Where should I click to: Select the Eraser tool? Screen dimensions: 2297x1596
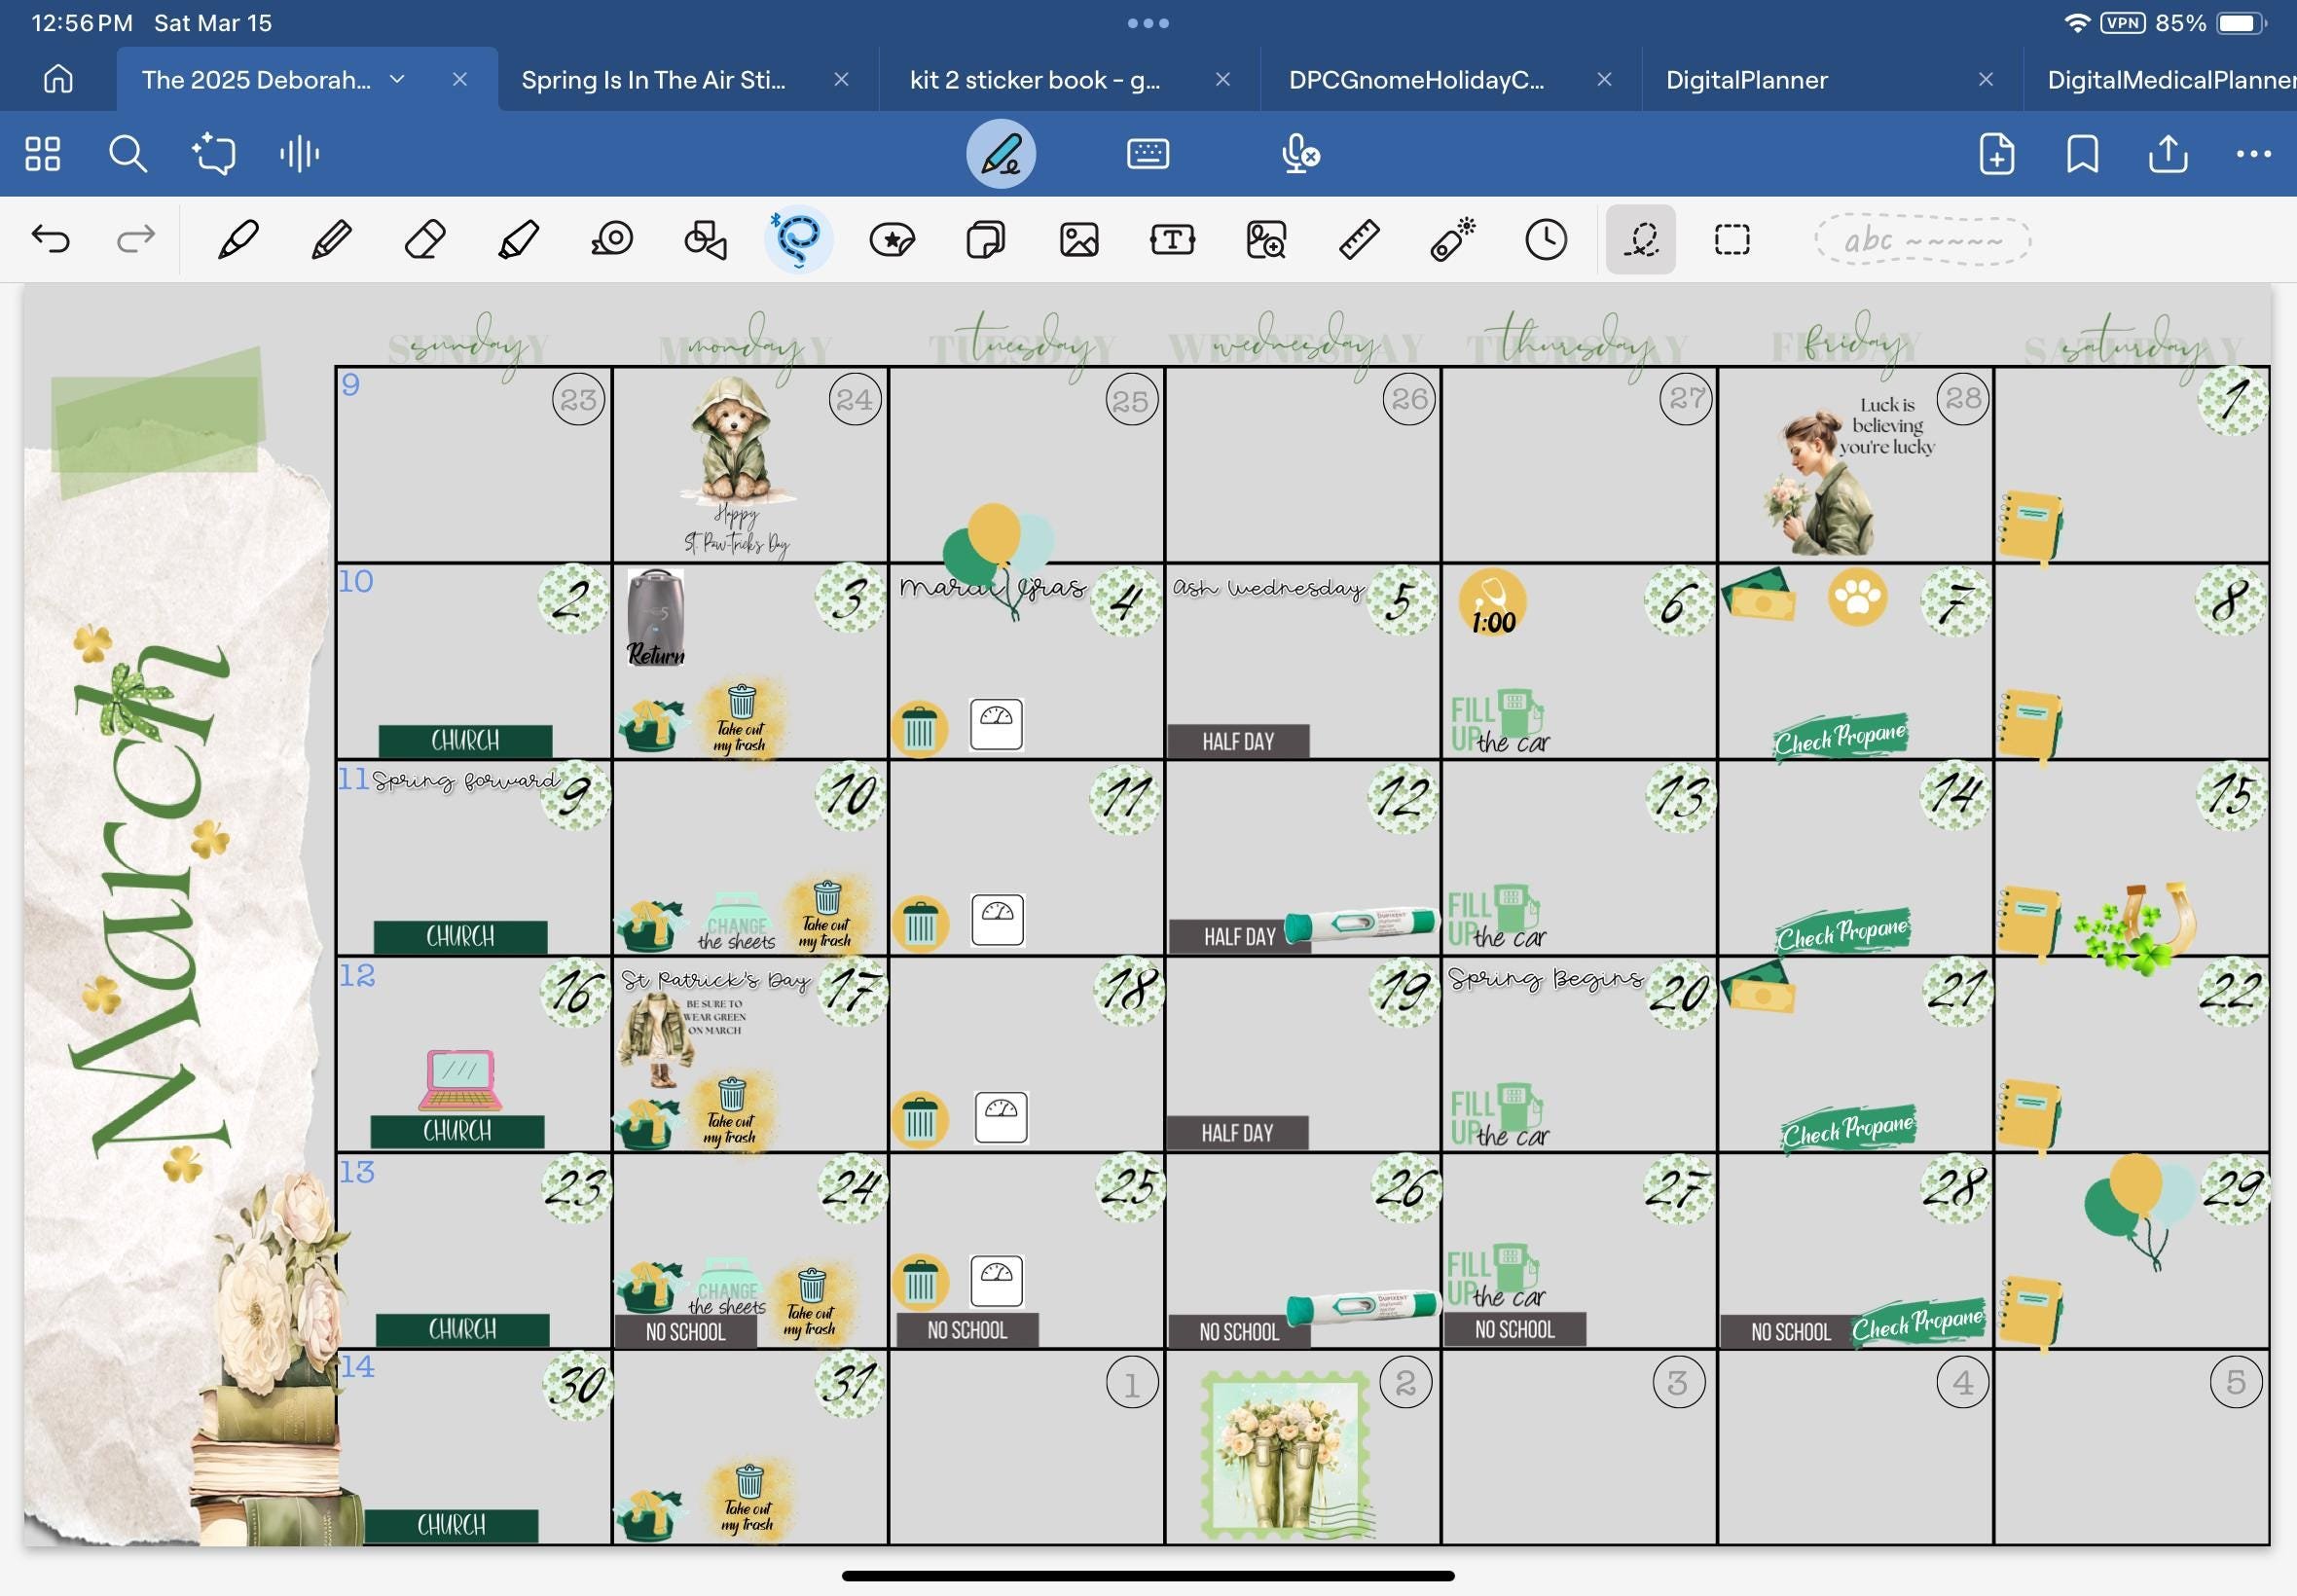click(x=424, y=240)
